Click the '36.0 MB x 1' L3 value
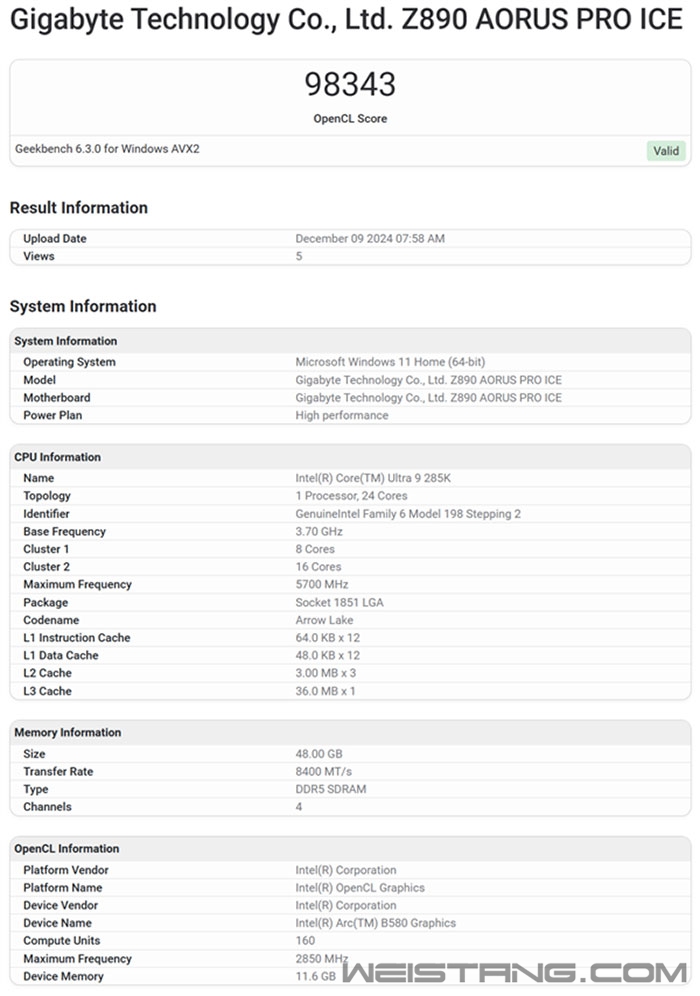Screen dimensions: 700x996 pos(325,691)
